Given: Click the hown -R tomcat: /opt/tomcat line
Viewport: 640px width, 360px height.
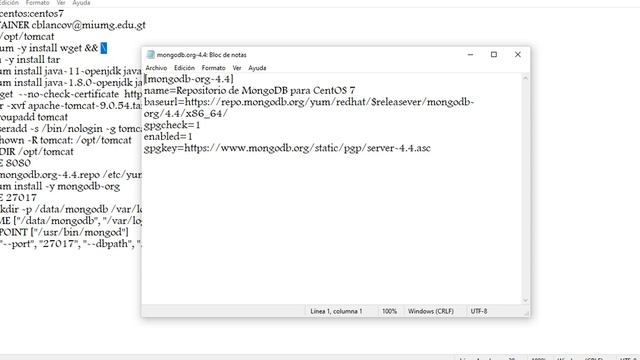Looking at the screenshot, I should 66,140.
